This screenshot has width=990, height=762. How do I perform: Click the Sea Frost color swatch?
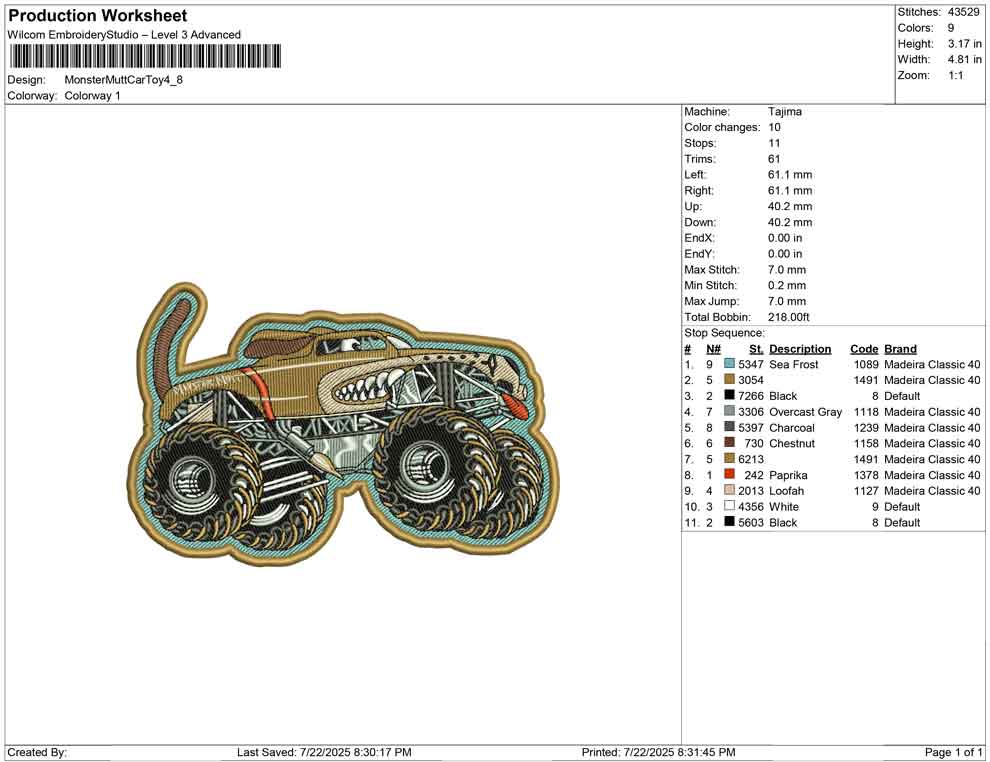coord(729,364)
